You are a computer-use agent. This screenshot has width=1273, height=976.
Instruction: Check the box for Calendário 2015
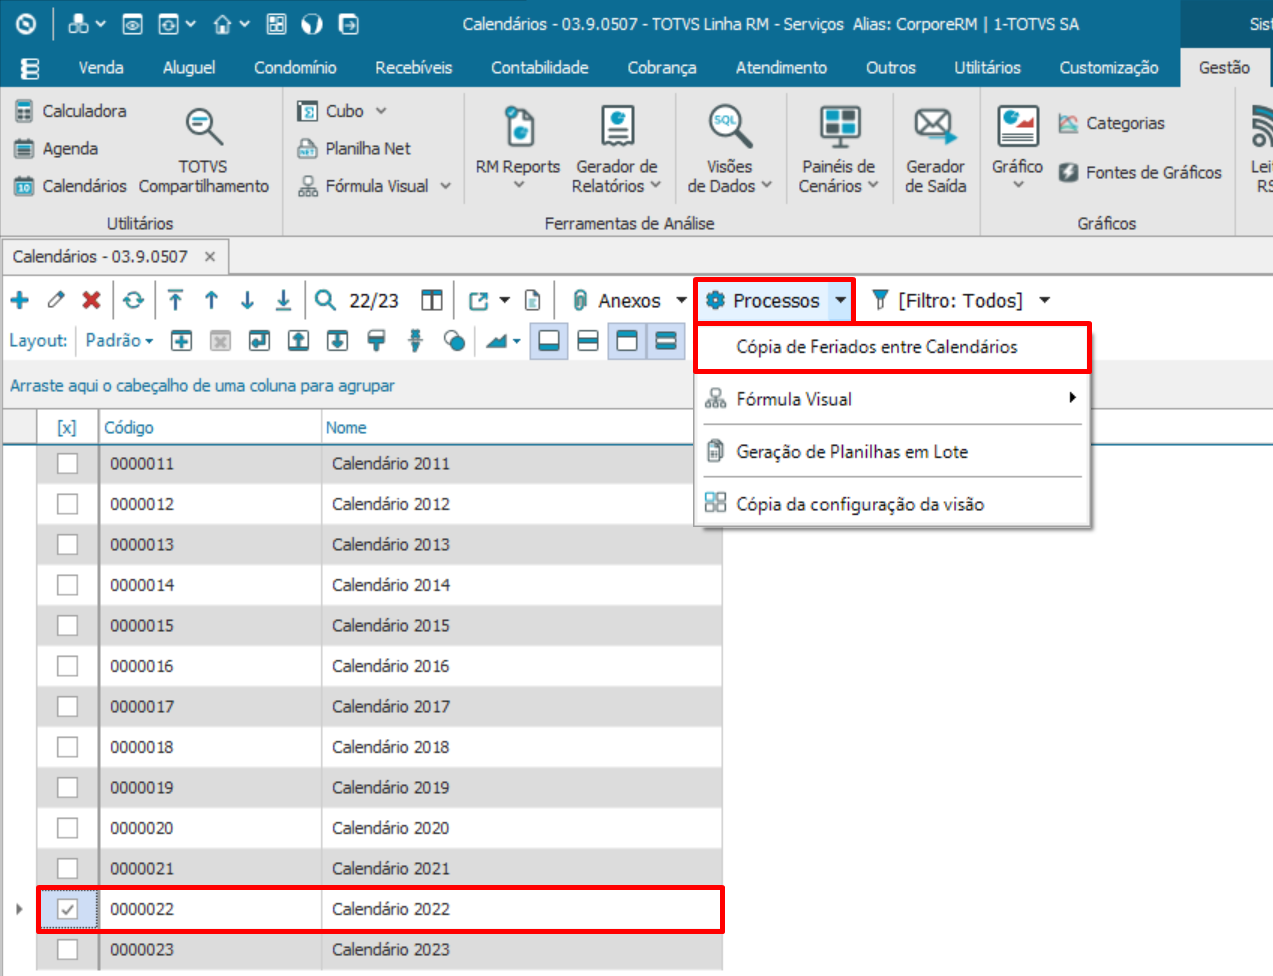click(x=67, y=625)
